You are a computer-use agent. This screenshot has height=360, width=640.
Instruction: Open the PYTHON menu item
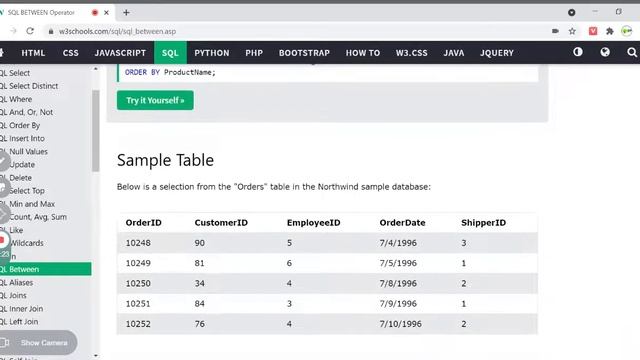[x=212, y=53]
